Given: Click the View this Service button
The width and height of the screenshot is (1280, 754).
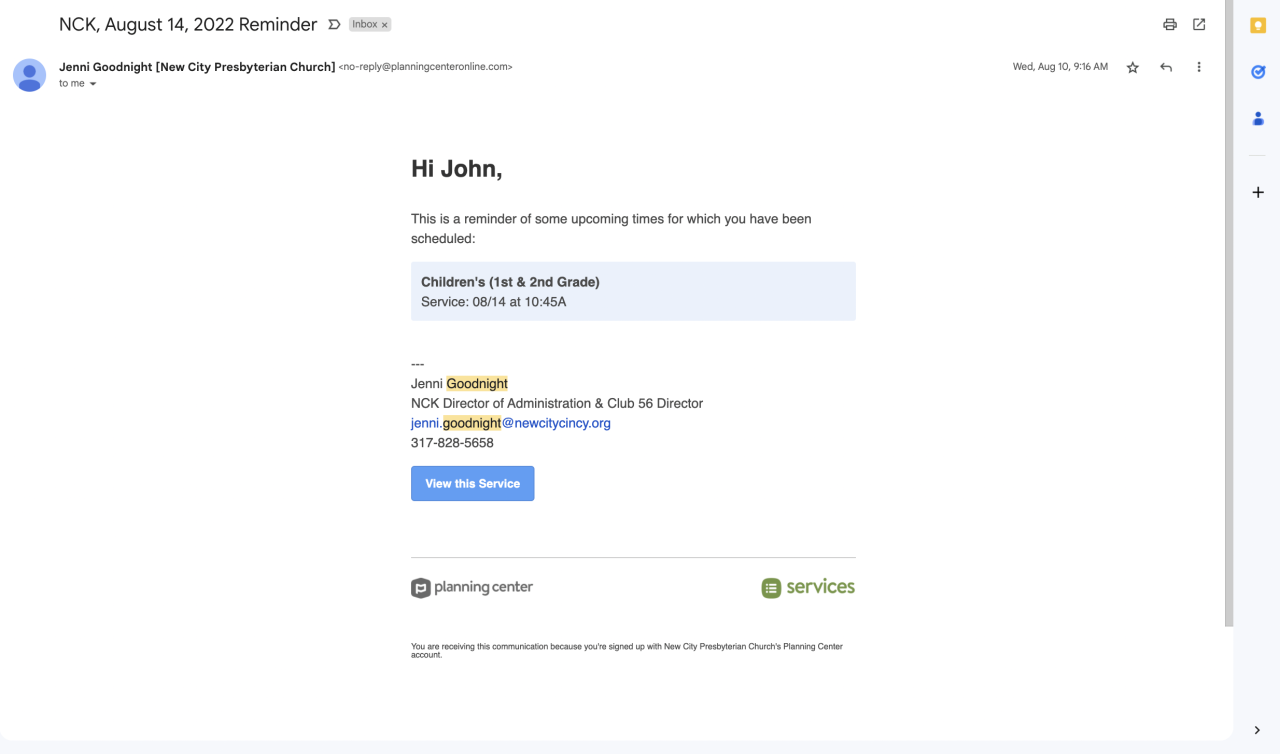Looking at the screenshot, I should point(472,483).
